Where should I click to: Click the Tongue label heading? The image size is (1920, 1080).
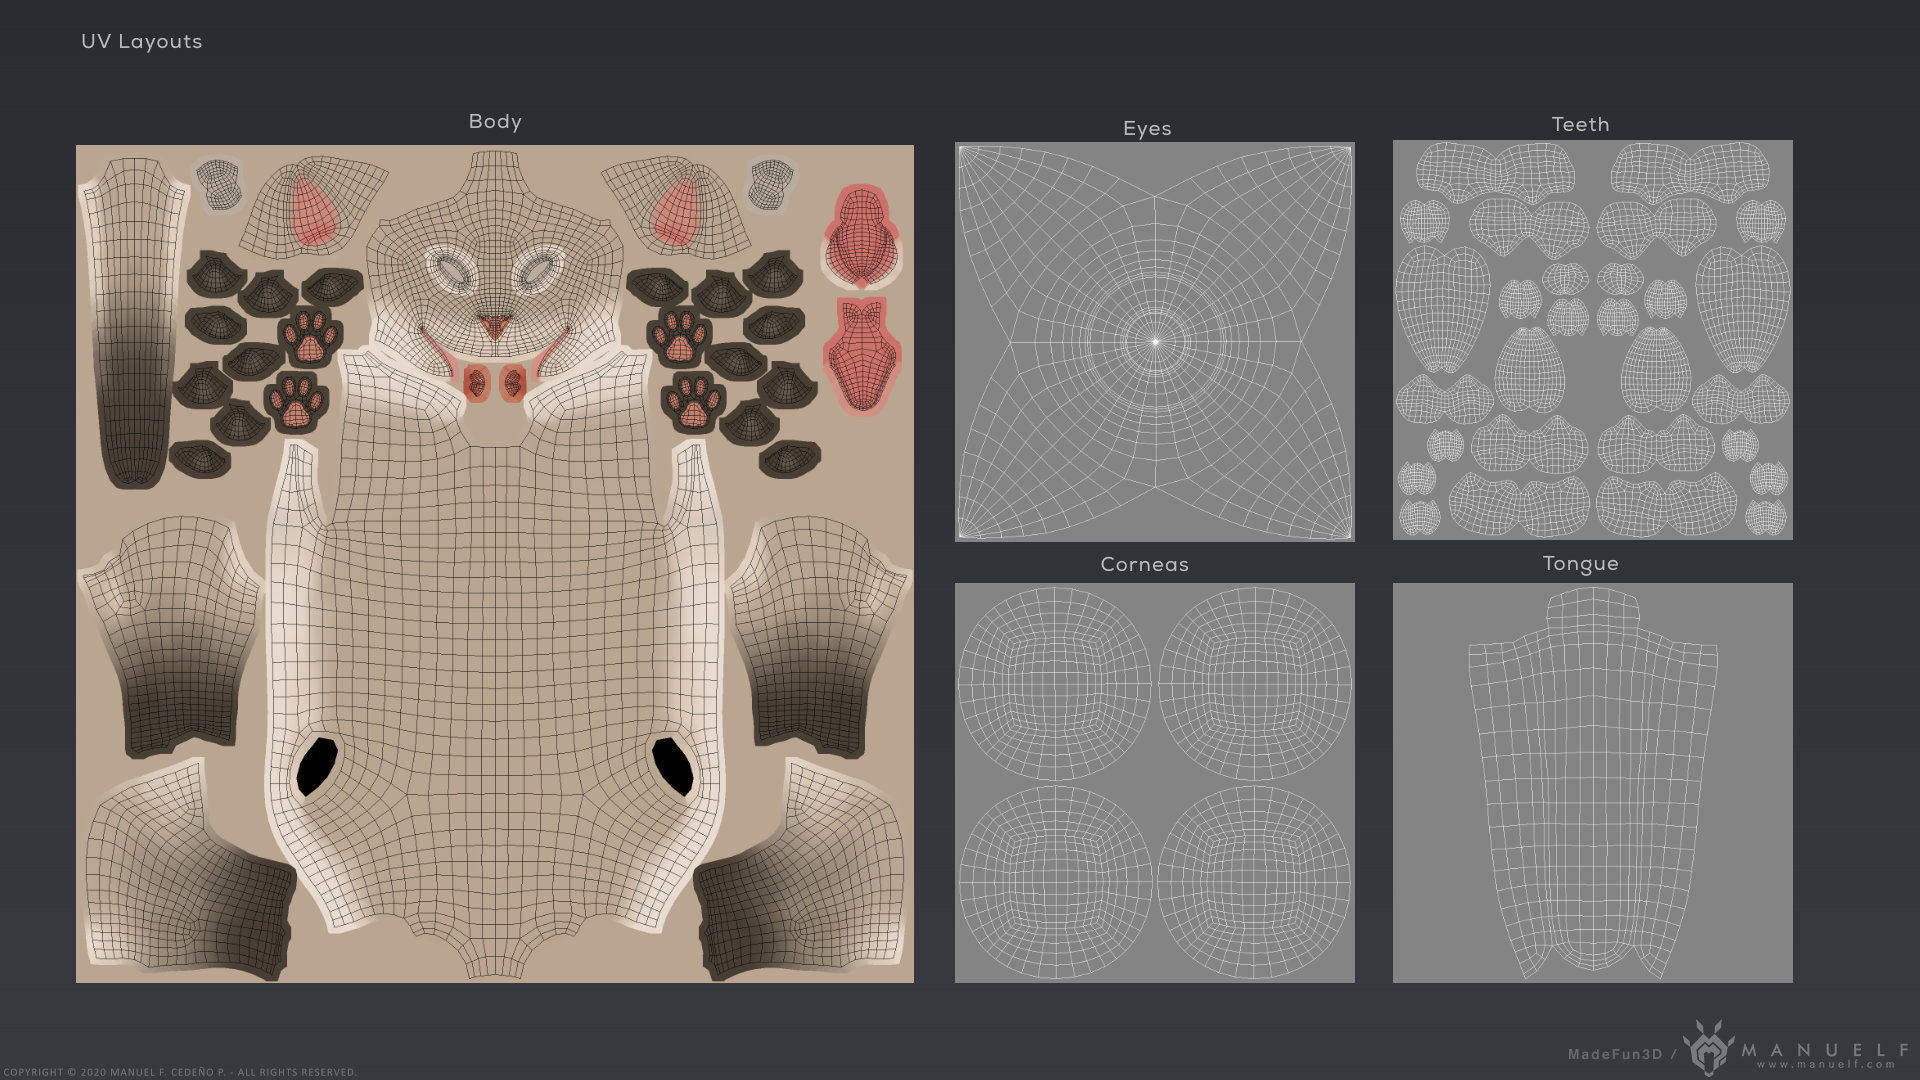point(1580,563)
